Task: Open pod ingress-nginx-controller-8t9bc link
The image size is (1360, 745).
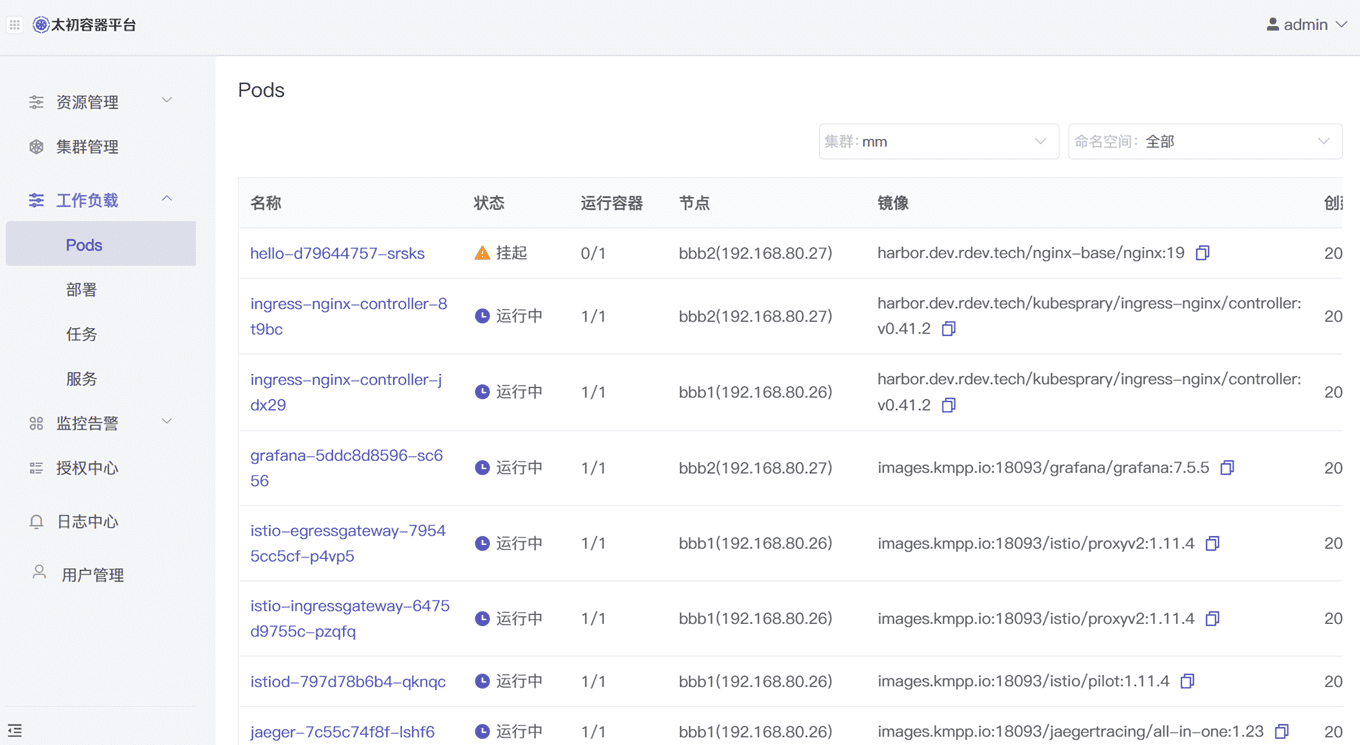Action: (349, 316)
